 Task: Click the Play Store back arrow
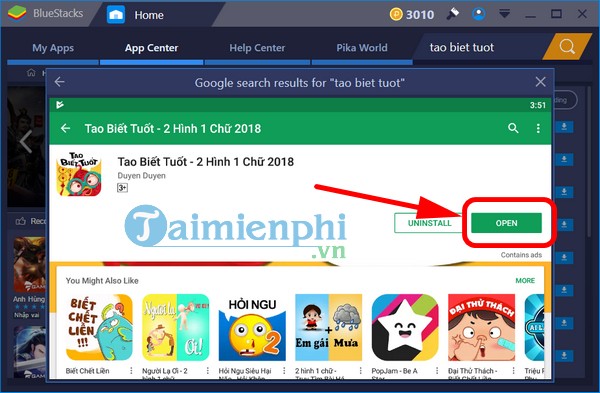pyautogui.click(x=65, y=128)
